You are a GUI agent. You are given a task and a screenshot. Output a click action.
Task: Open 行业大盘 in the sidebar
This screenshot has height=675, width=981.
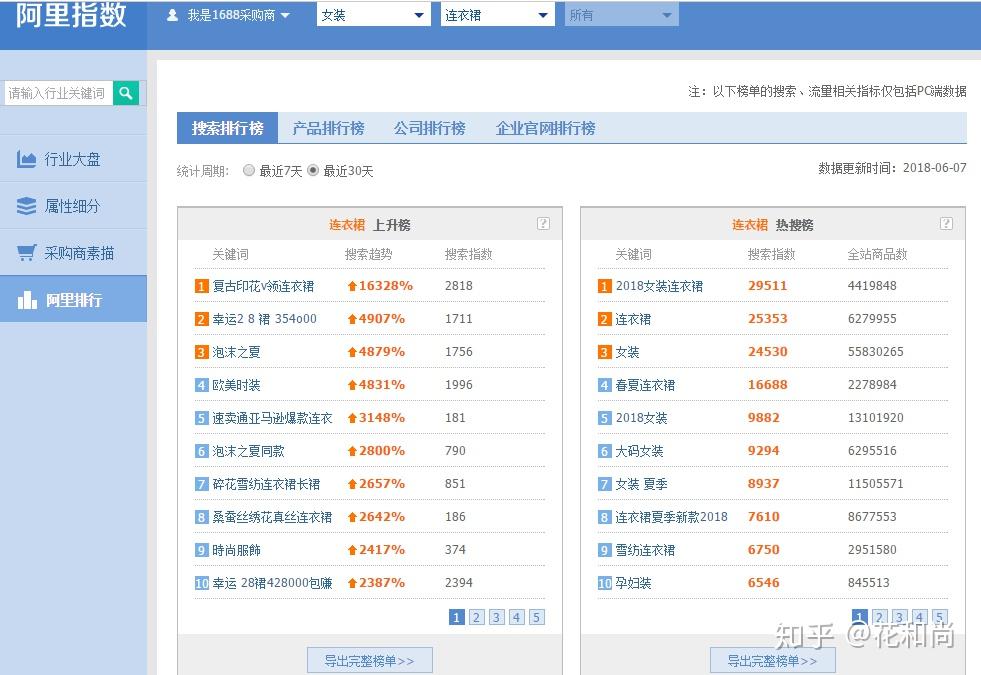pos(73,159)
